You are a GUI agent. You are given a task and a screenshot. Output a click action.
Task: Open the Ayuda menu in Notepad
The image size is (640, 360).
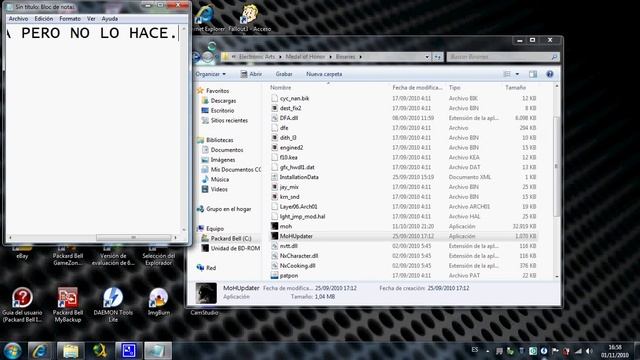109,19
